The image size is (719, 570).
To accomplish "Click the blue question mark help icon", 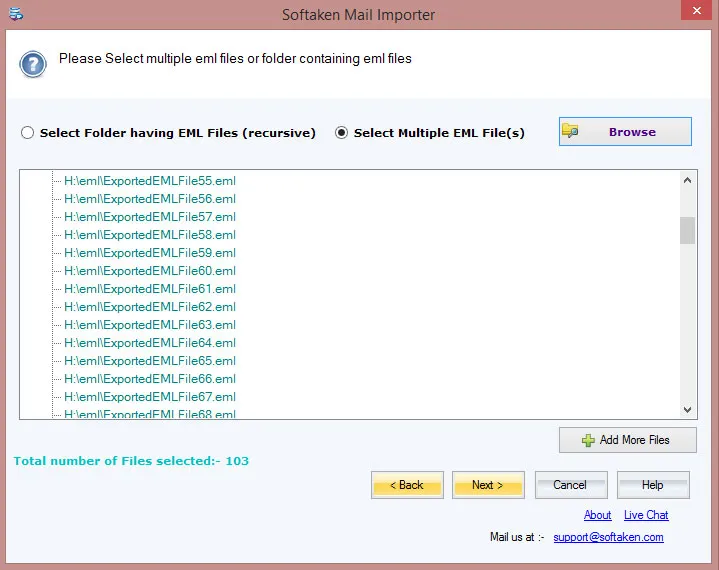I will click(x=33, y=64).
